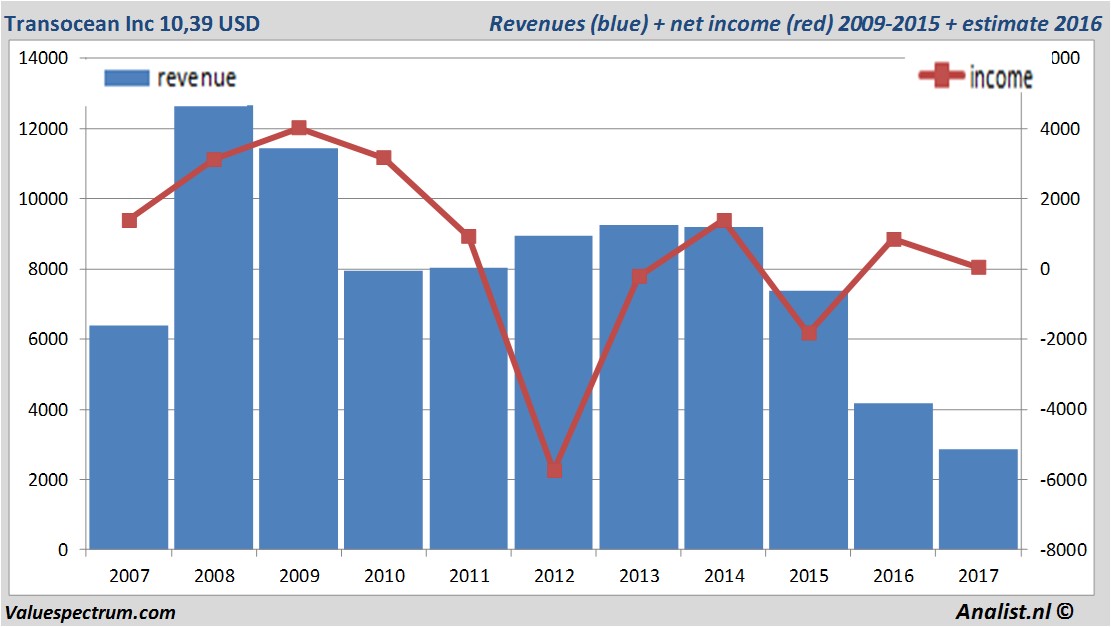Click the revenue legend label text
Viewport: 1111px width, 627px height.
[196, 78]
